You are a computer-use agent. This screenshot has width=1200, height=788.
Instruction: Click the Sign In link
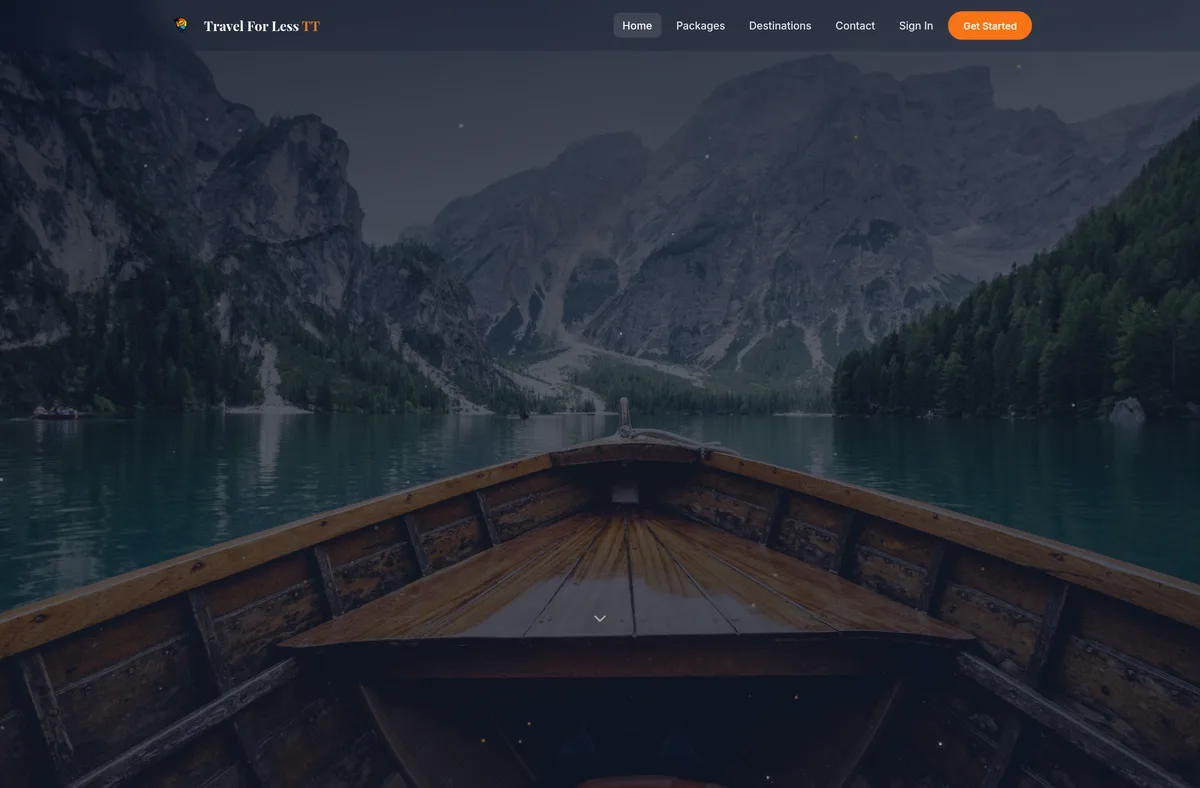tap(916, 26)
